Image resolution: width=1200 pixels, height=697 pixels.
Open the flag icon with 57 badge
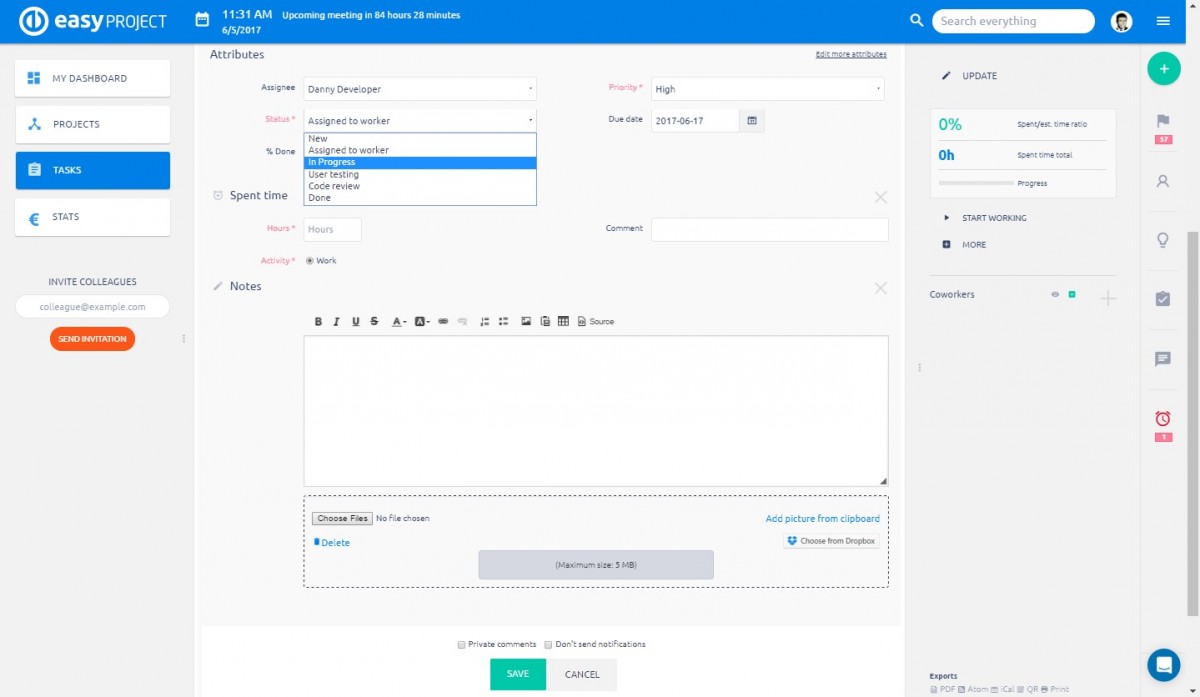pos(1162,122)
